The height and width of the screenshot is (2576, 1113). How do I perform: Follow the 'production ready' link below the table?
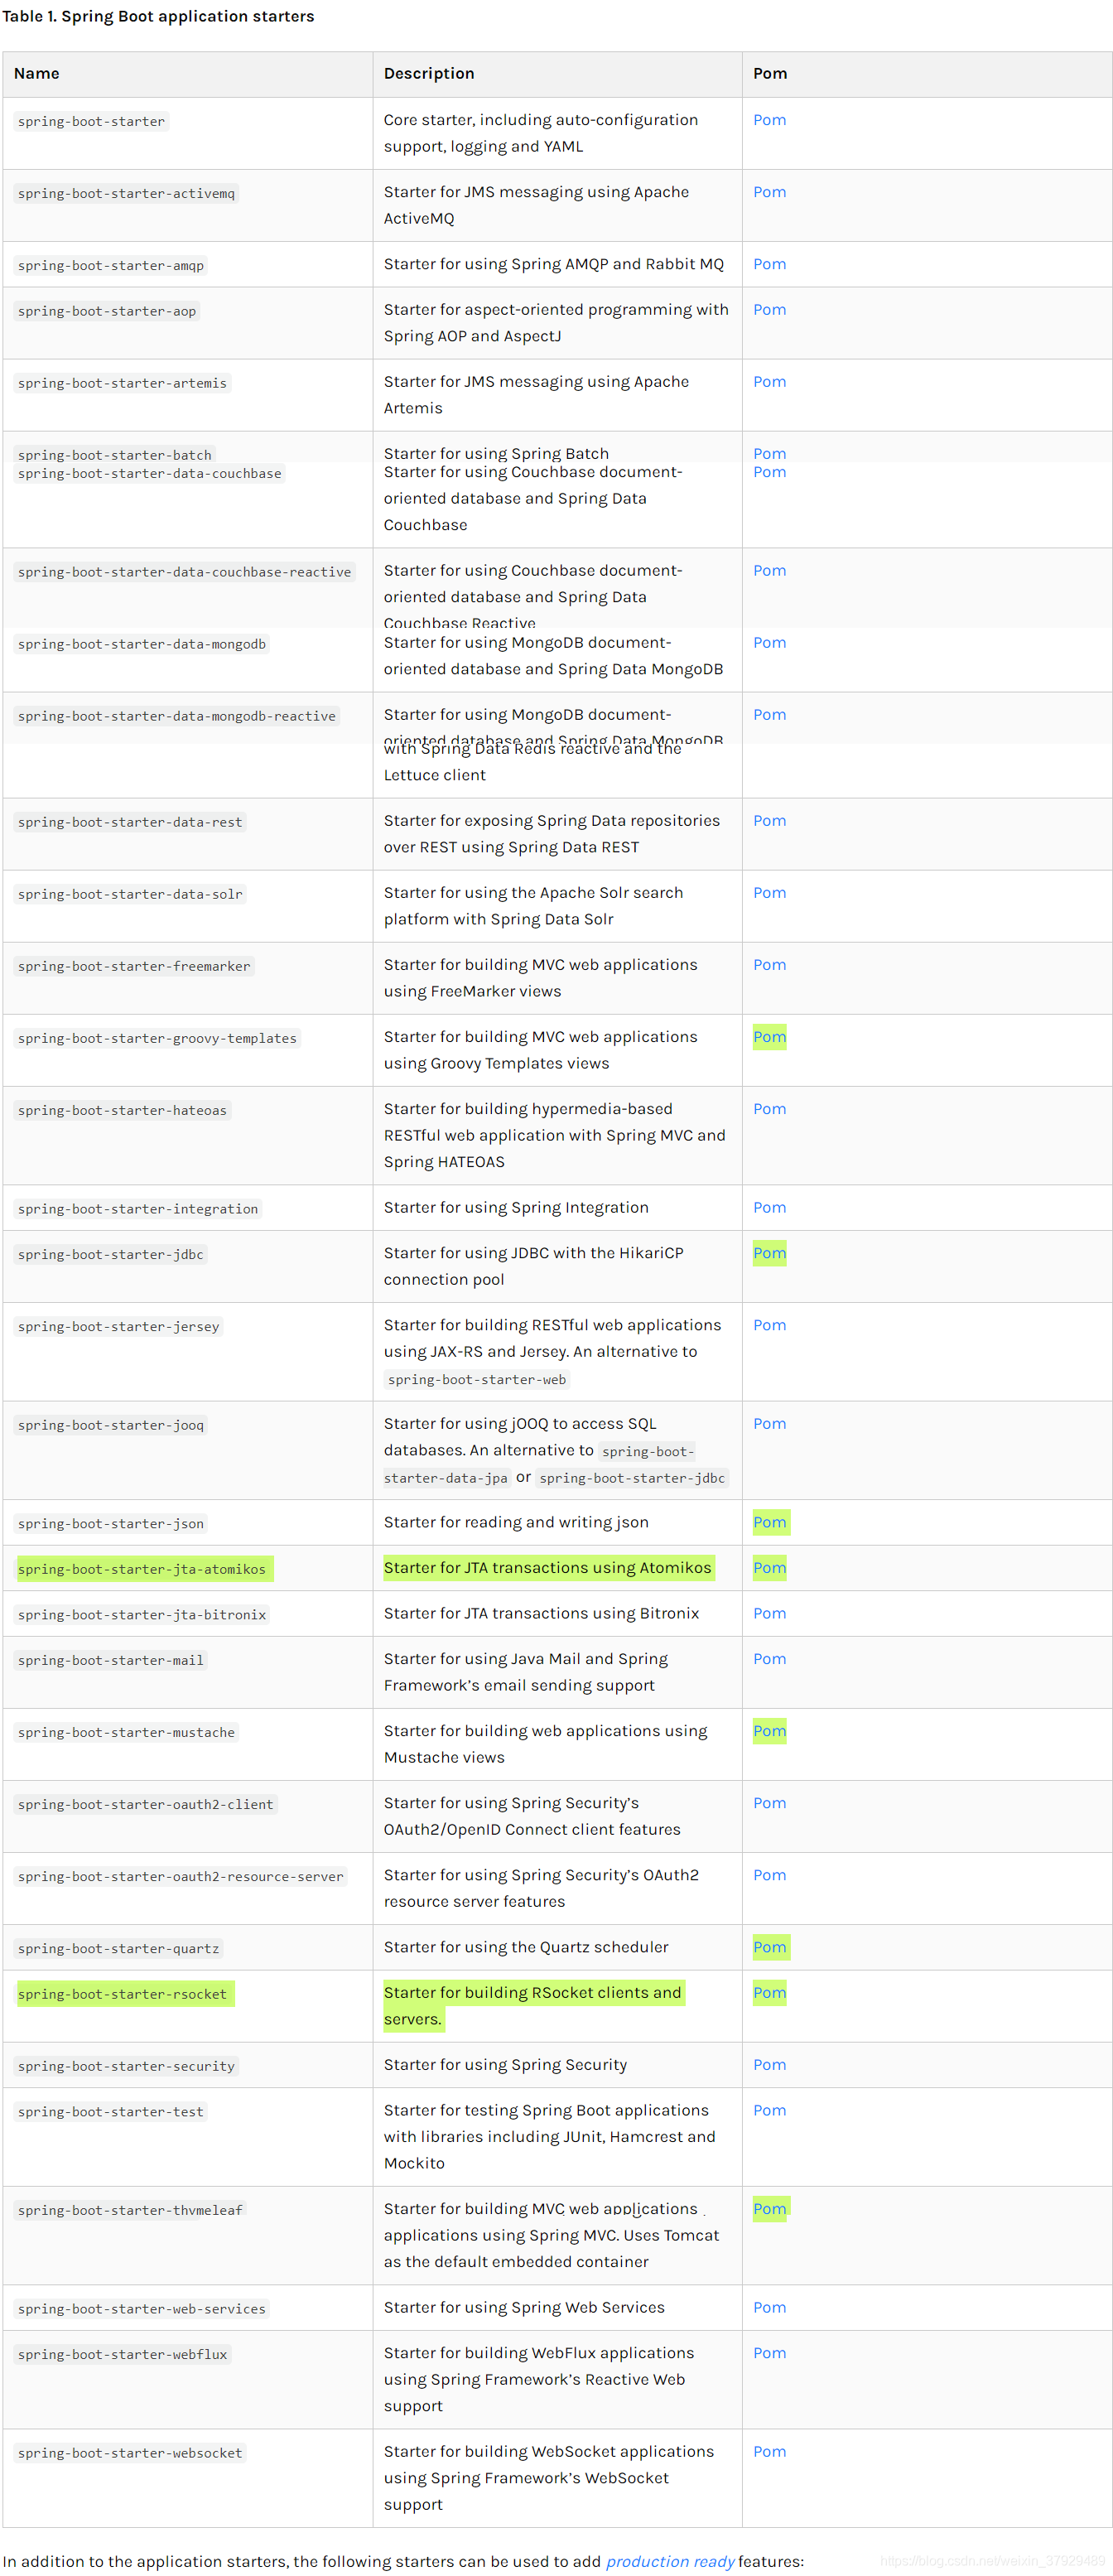pos(669,2561)
